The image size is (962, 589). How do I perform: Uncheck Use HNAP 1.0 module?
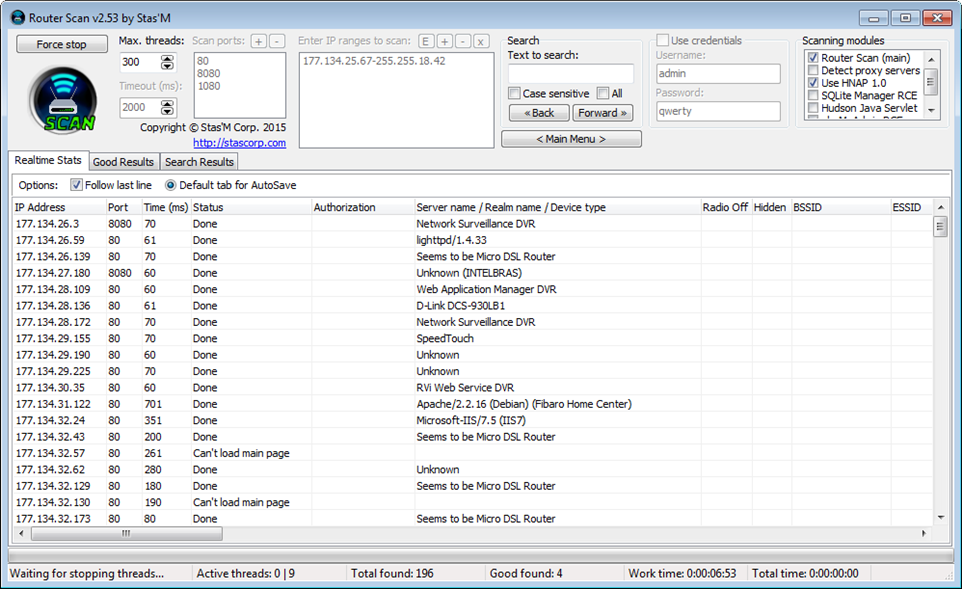click(813, 83)
